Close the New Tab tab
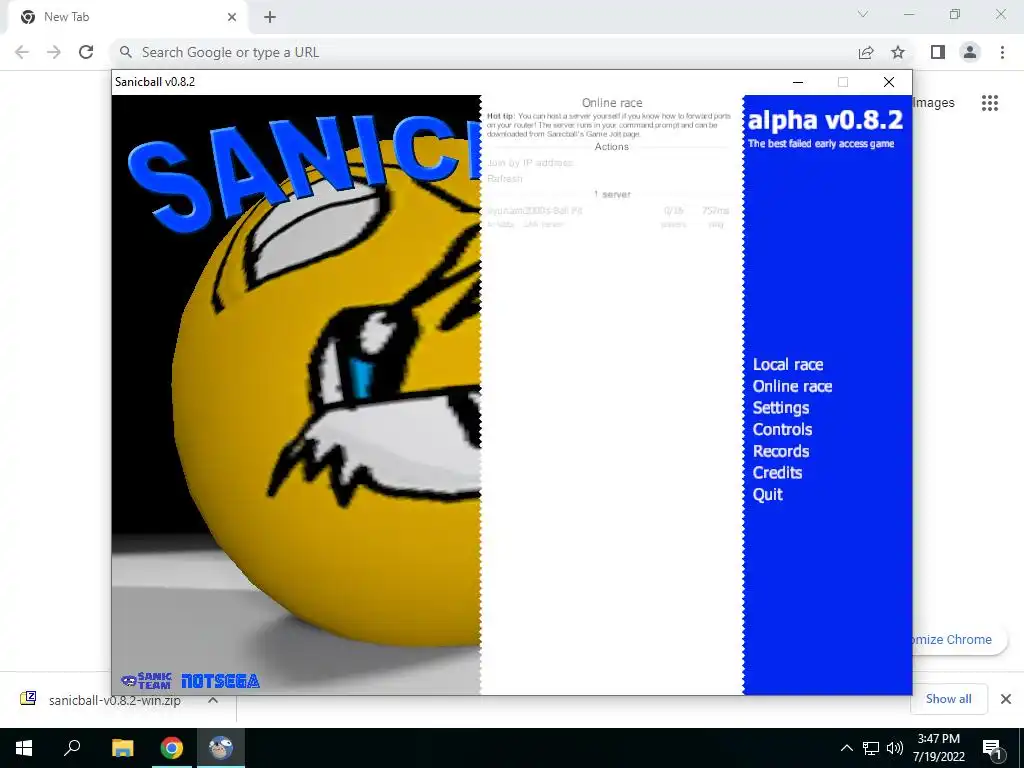 tap(232, 17)
